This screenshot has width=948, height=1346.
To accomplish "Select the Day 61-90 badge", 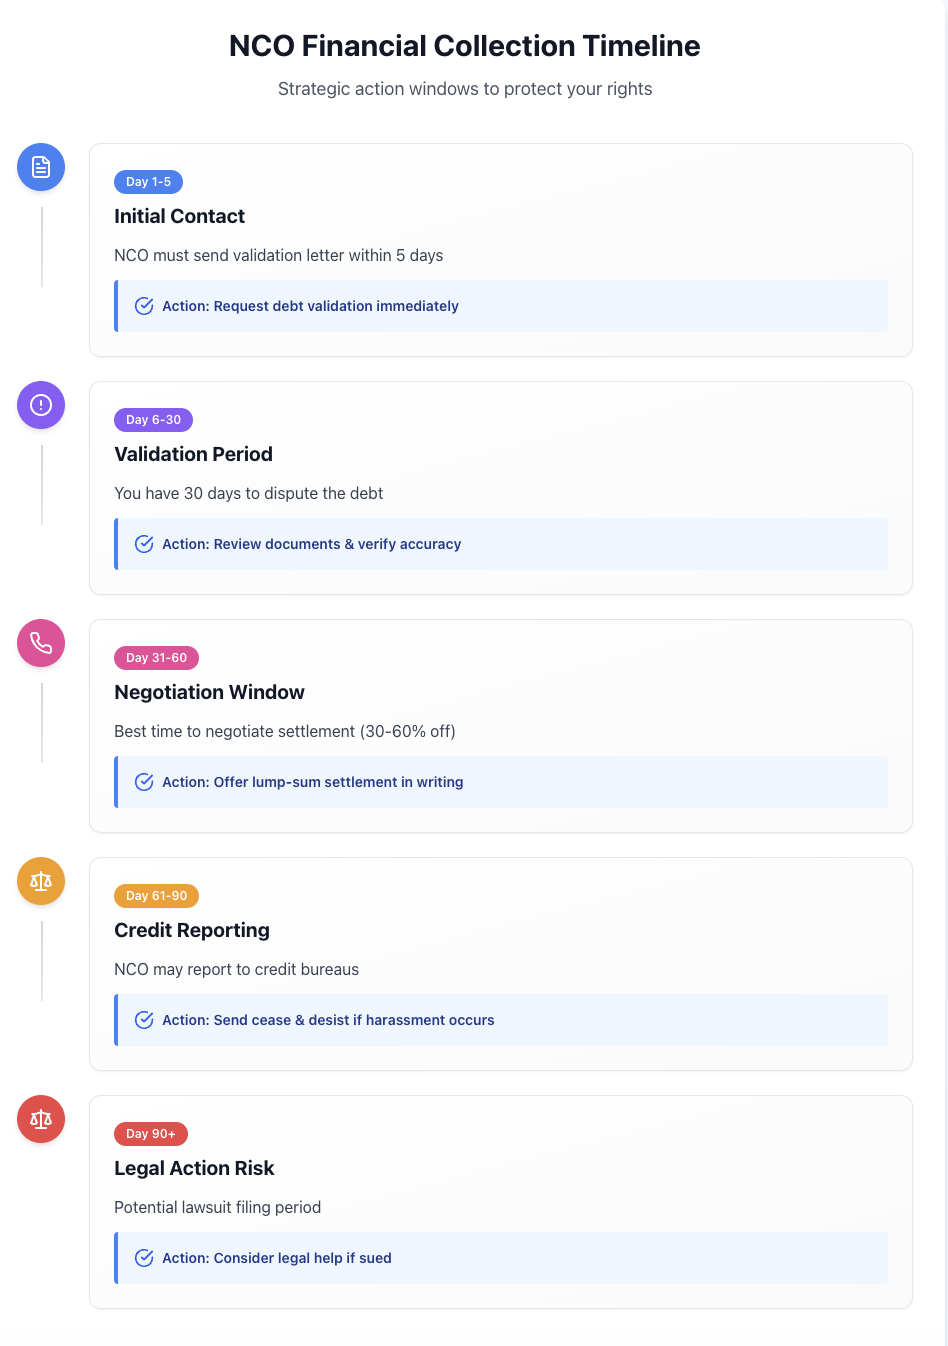I will 156,896.
